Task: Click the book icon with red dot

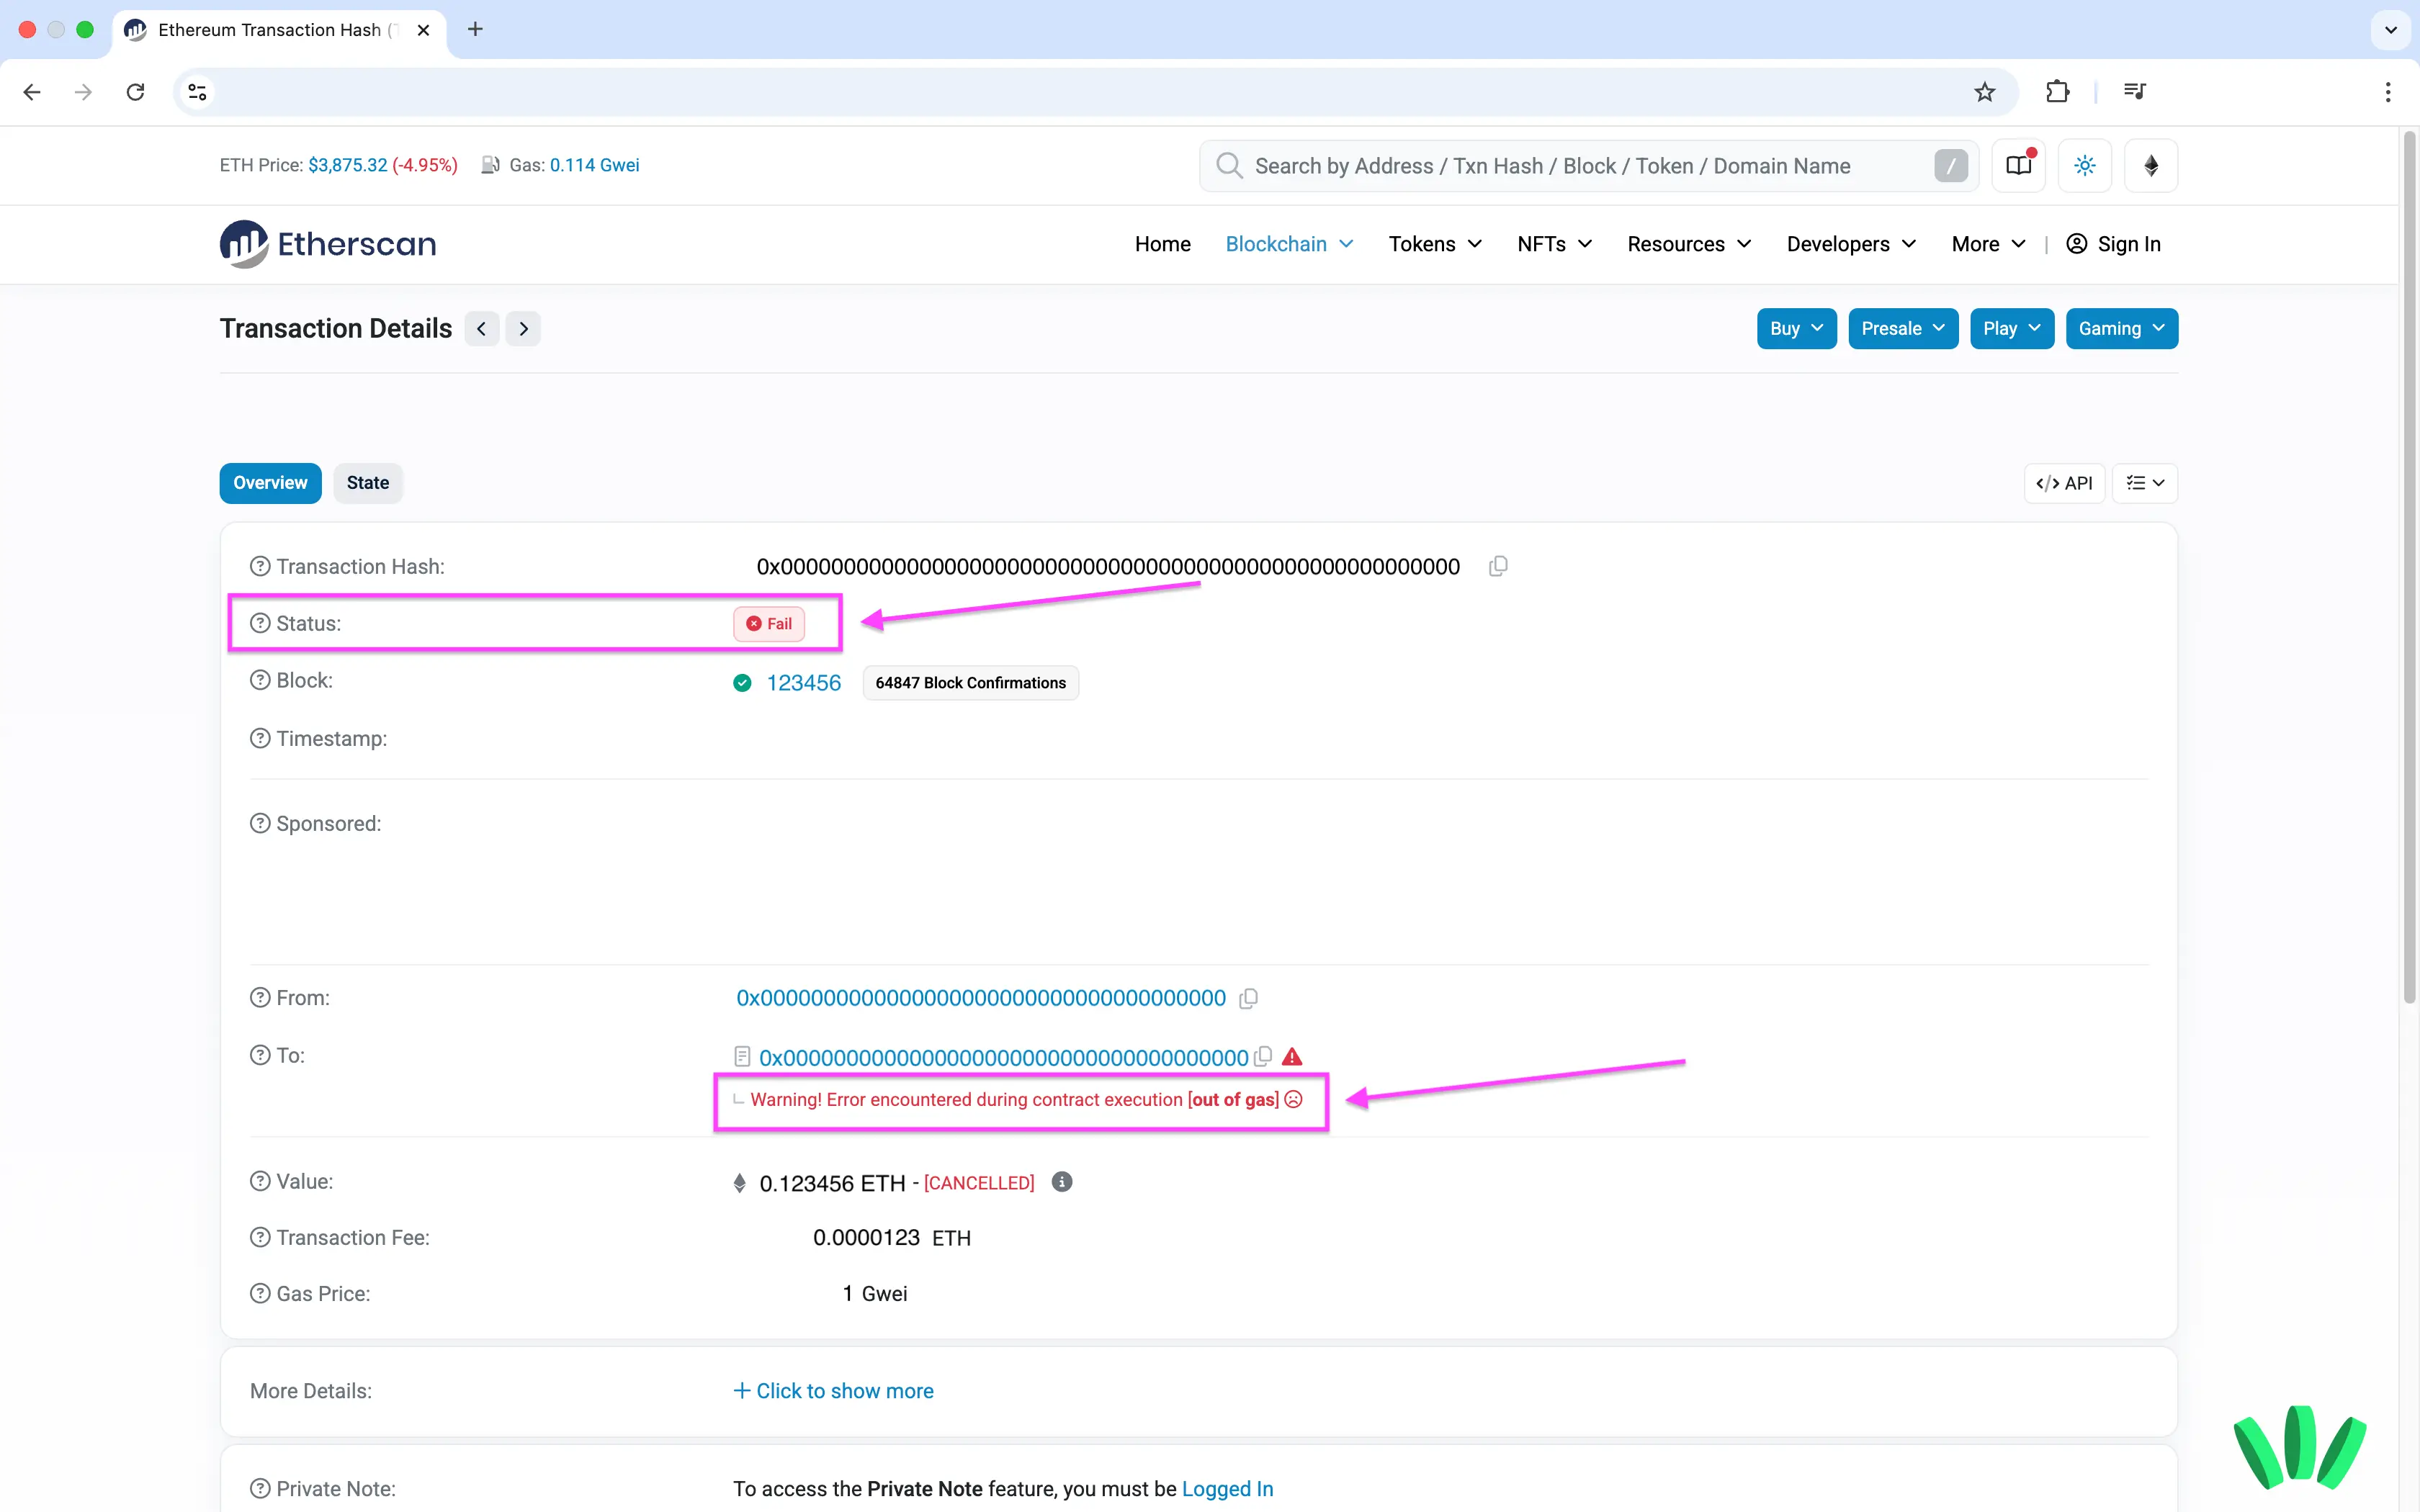Action: click(2019, 165)
